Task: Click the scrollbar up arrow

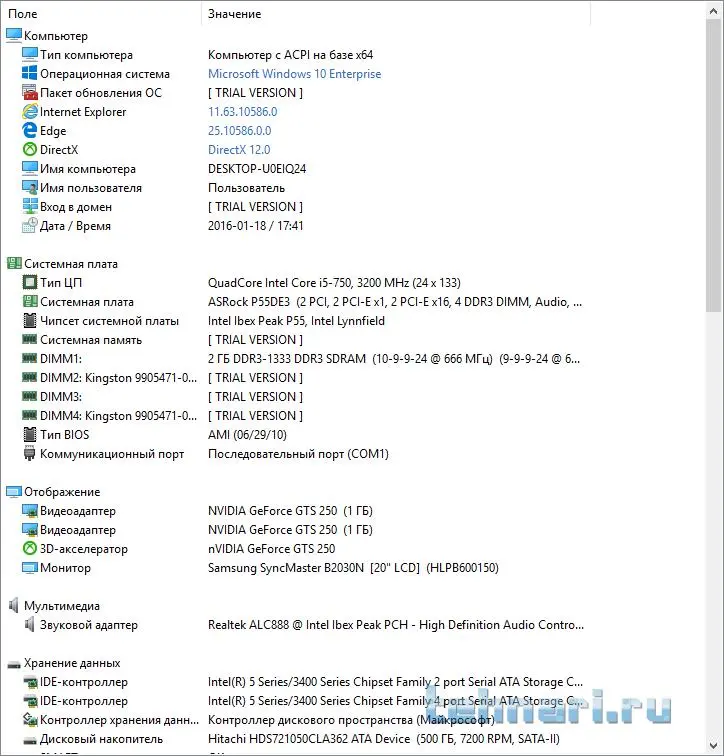Action: click(x=713, y=11)
